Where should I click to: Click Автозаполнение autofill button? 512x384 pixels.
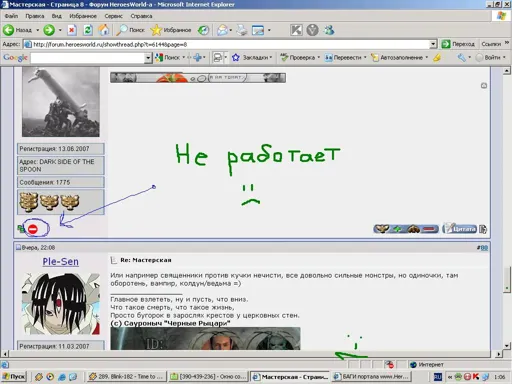397,57
